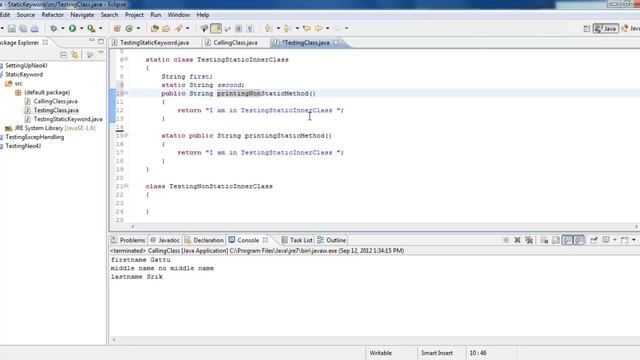Toggle Block Selection Mode toolbar icon
Viewport: 640px width, 360px height.
[x=239, y=28]
